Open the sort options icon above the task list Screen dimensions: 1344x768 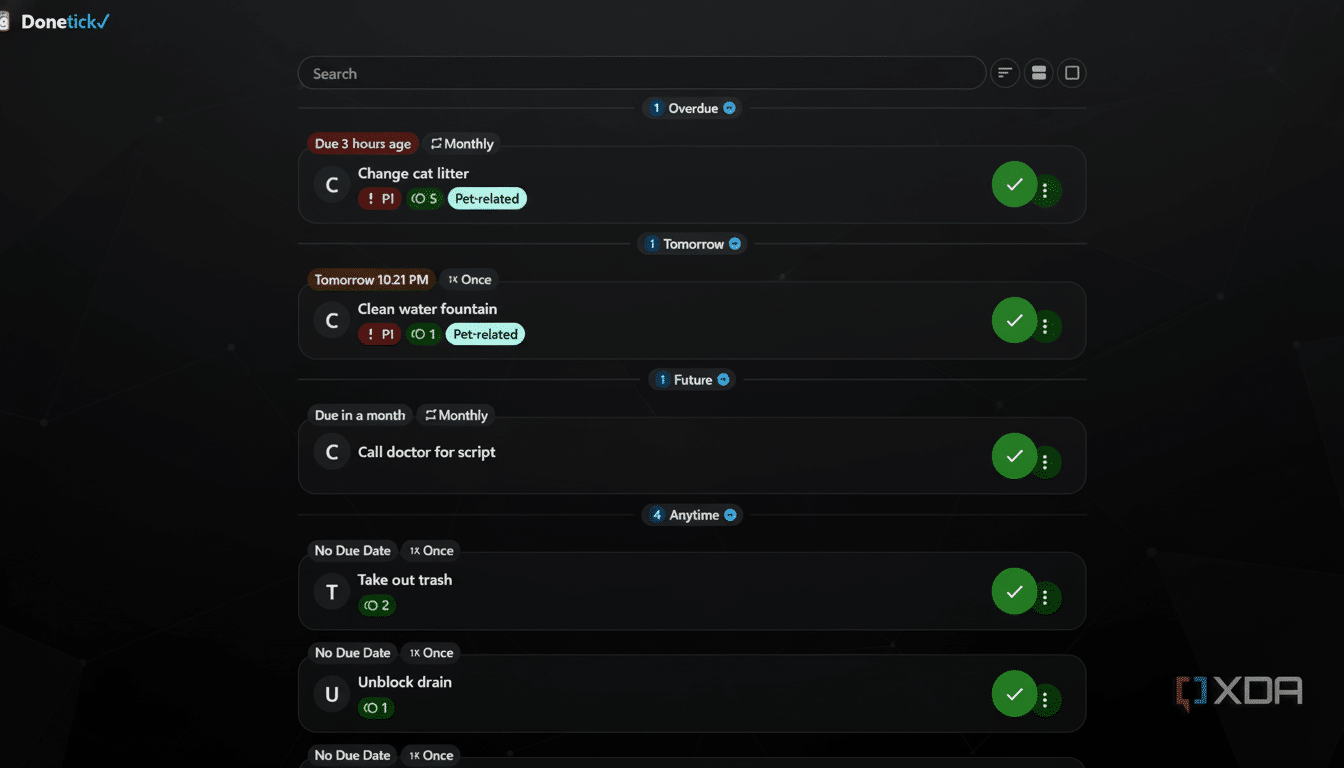pos(1004,72)
